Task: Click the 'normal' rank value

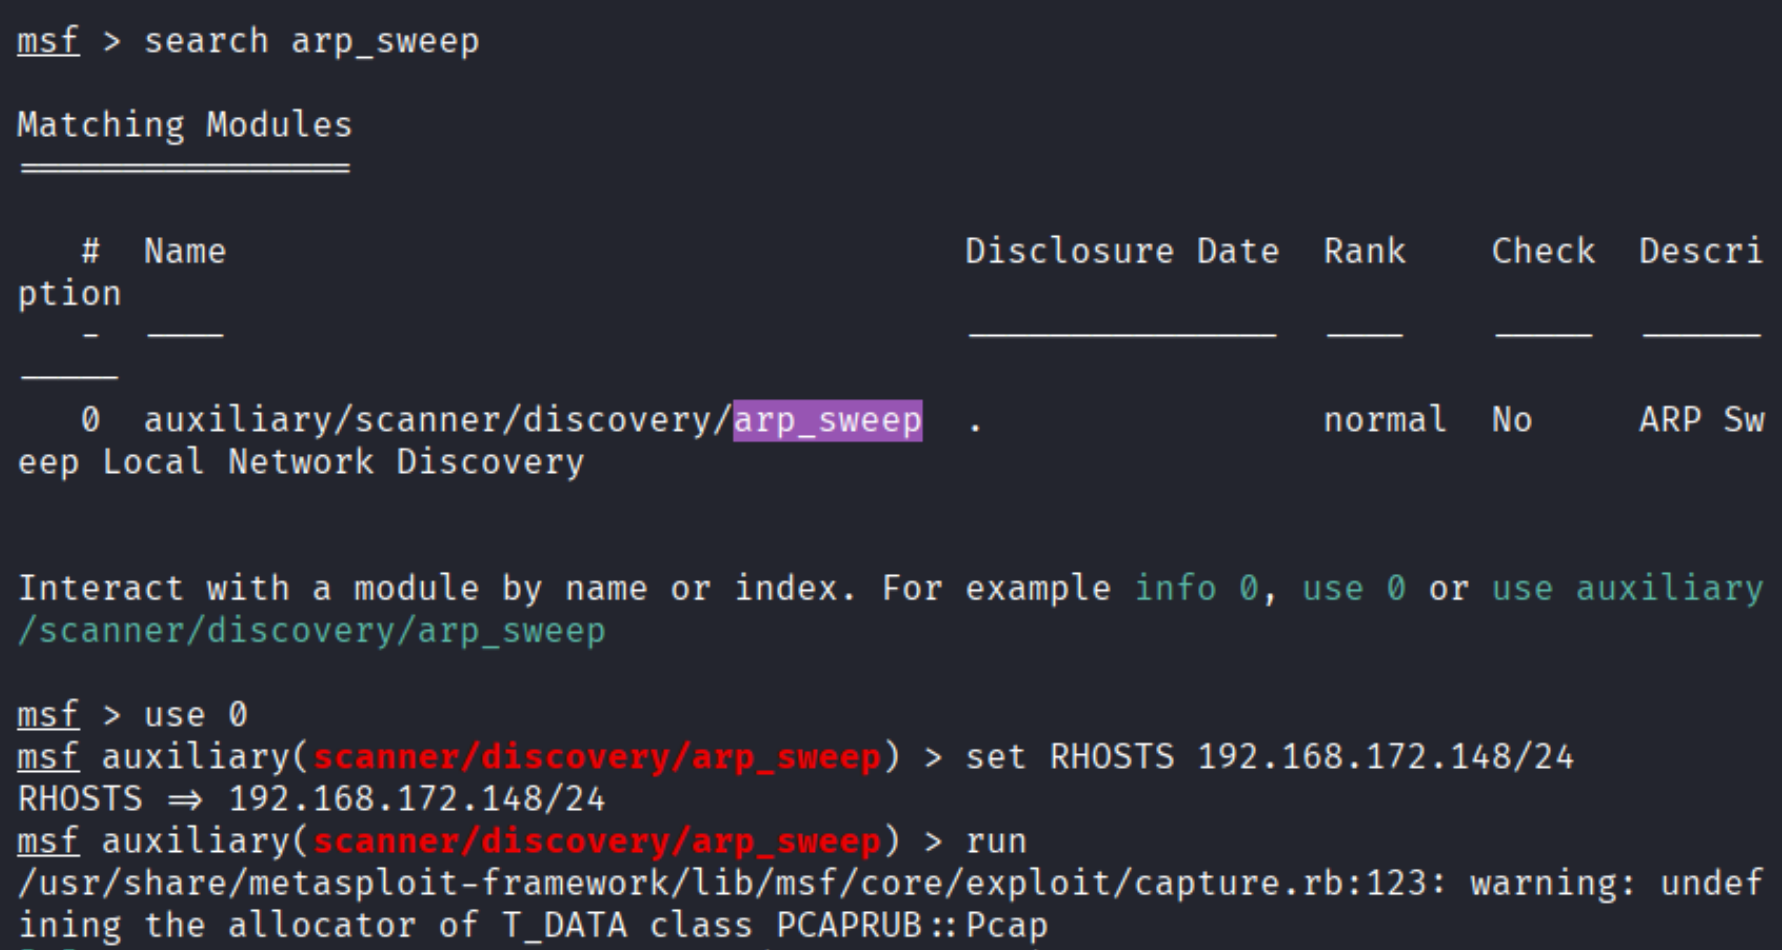Action: pos(1385,420)
